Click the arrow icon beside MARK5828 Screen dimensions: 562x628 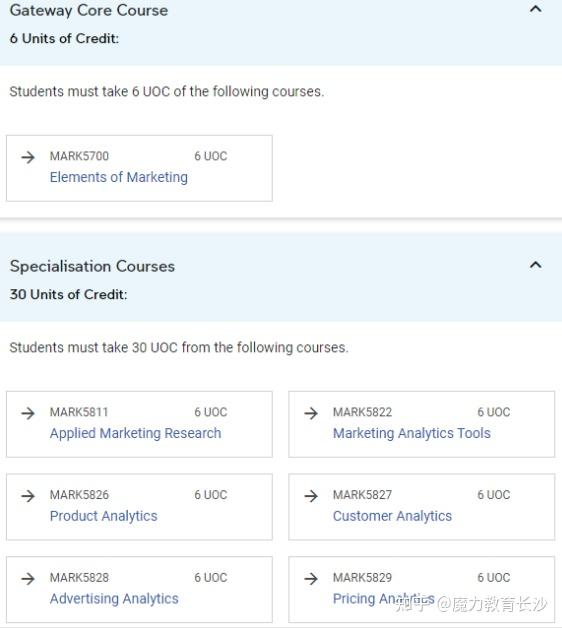(28, 578)
